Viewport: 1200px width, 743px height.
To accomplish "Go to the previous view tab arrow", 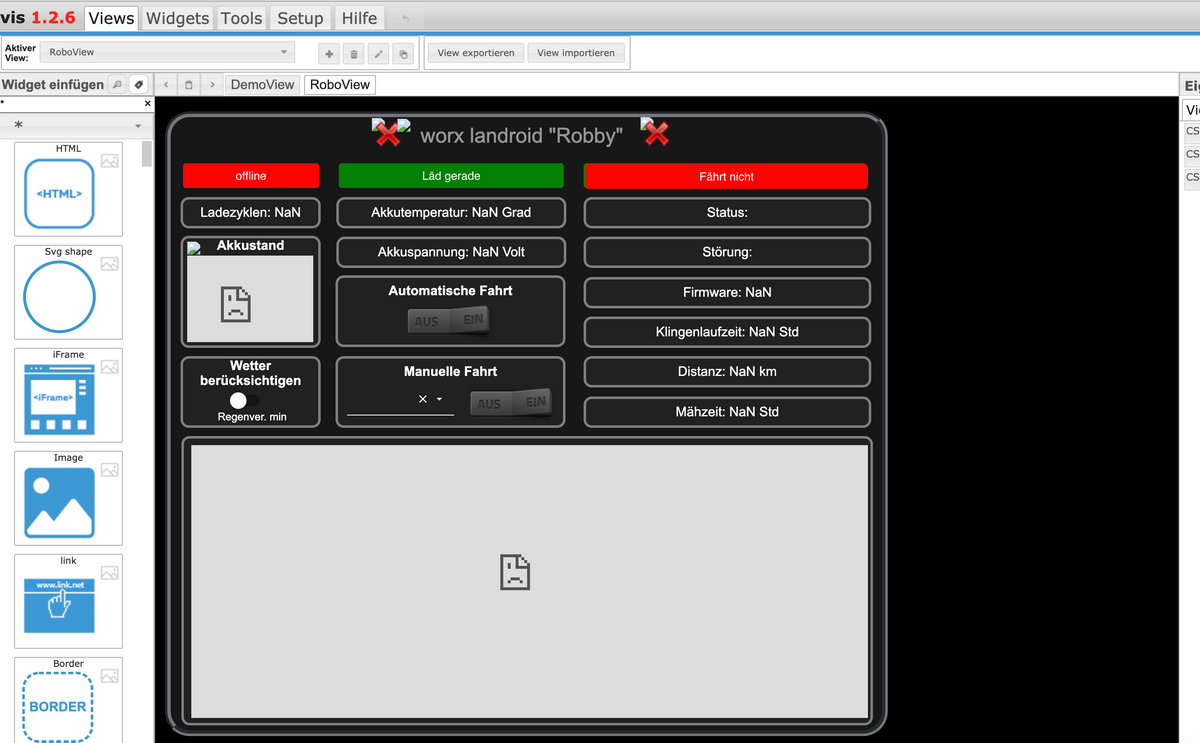I will click(166, 85).
